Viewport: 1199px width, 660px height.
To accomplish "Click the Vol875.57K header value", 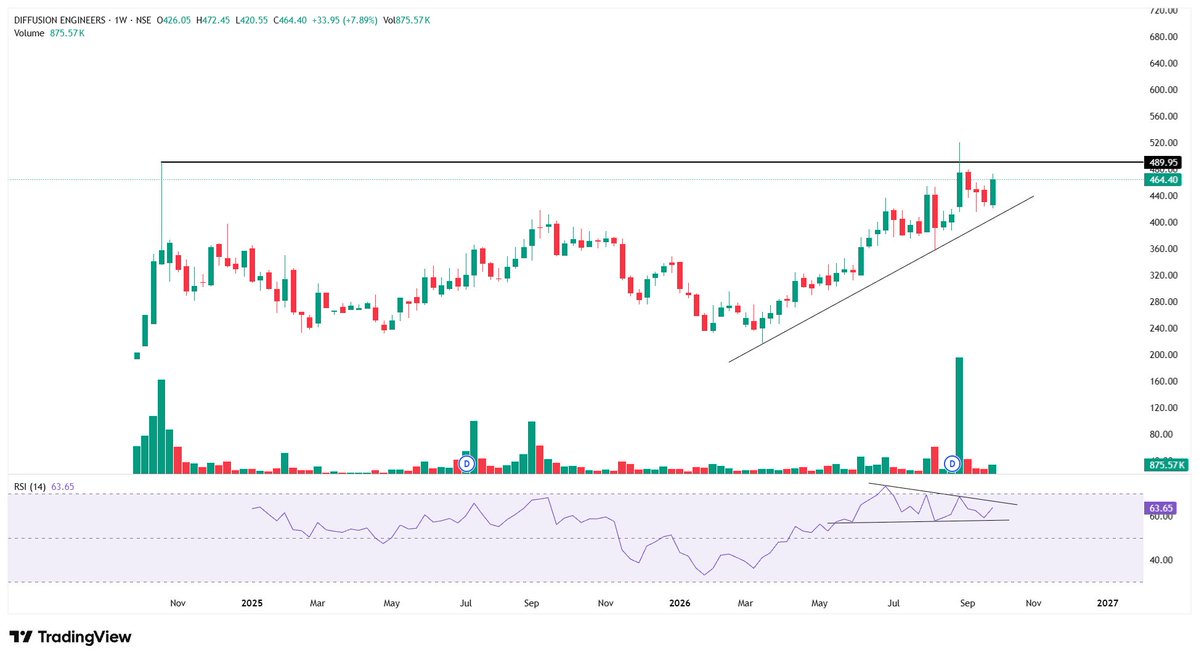I will (x=407, y=21).
